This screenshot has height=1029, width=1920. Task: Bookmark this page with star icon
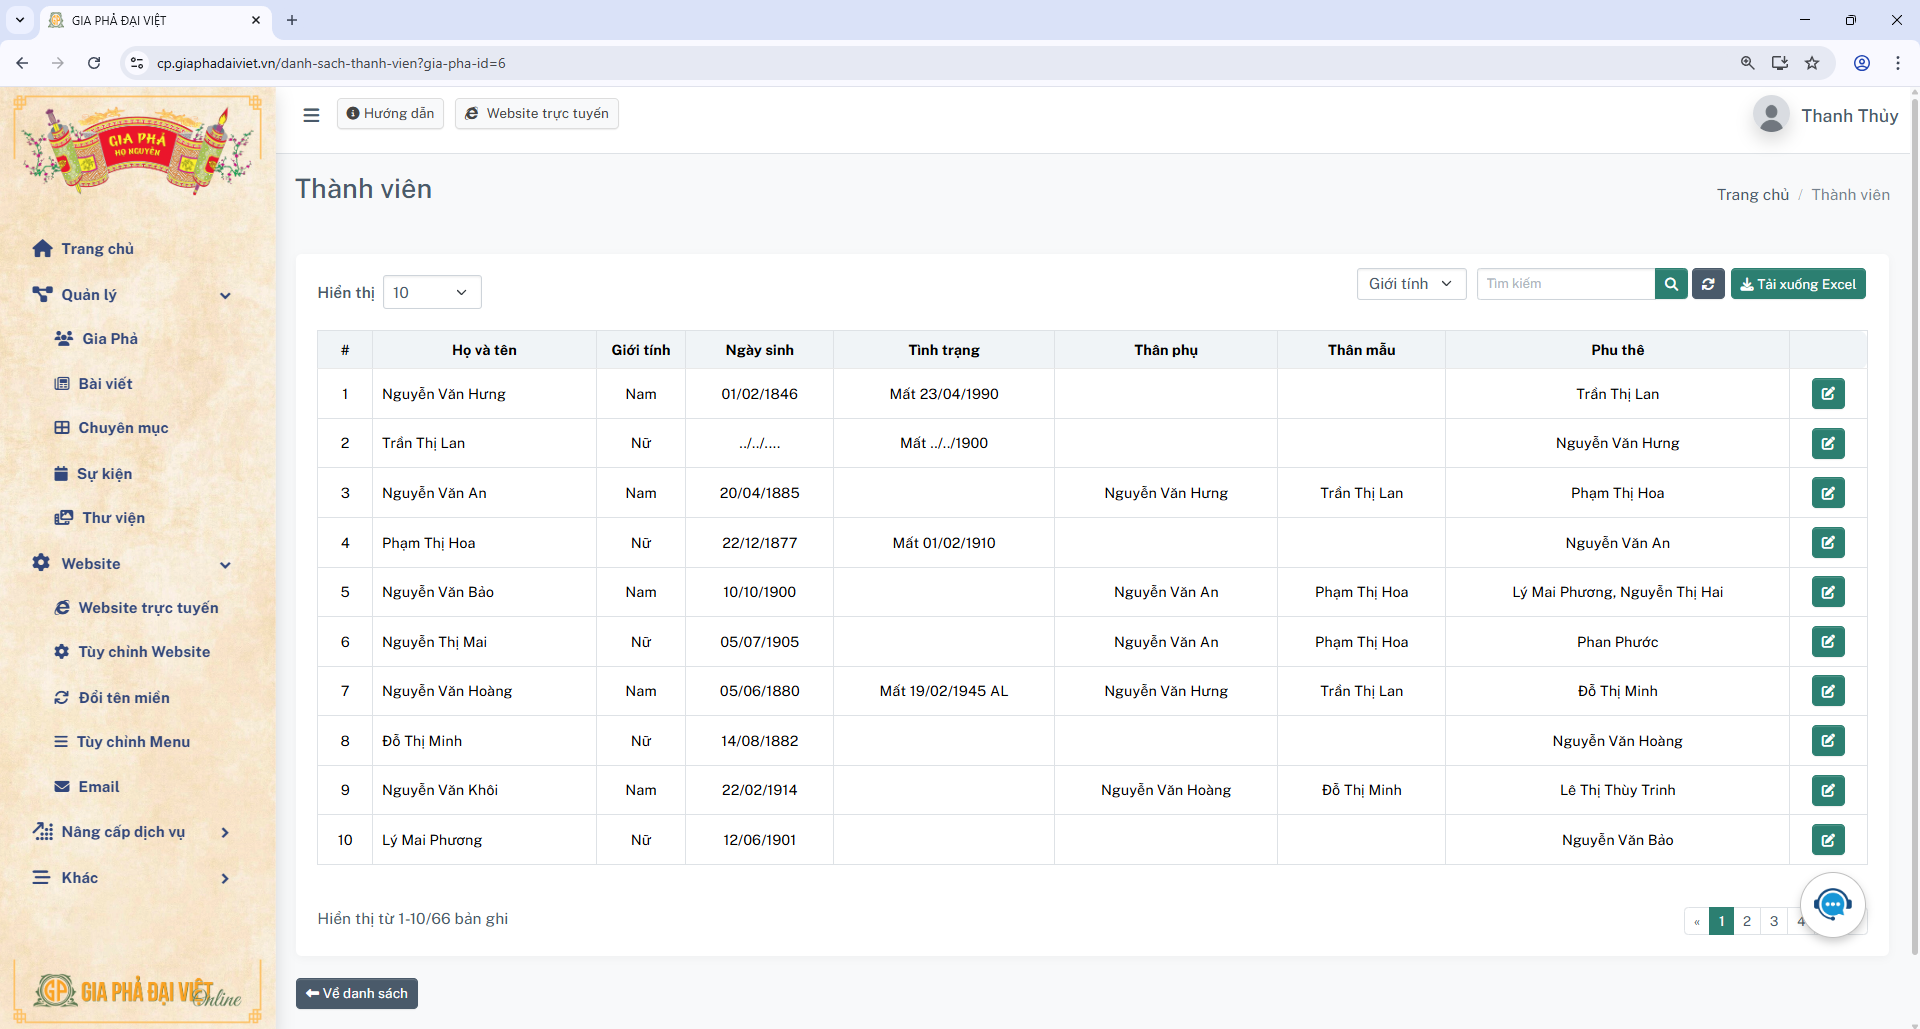coord(1812,63)
